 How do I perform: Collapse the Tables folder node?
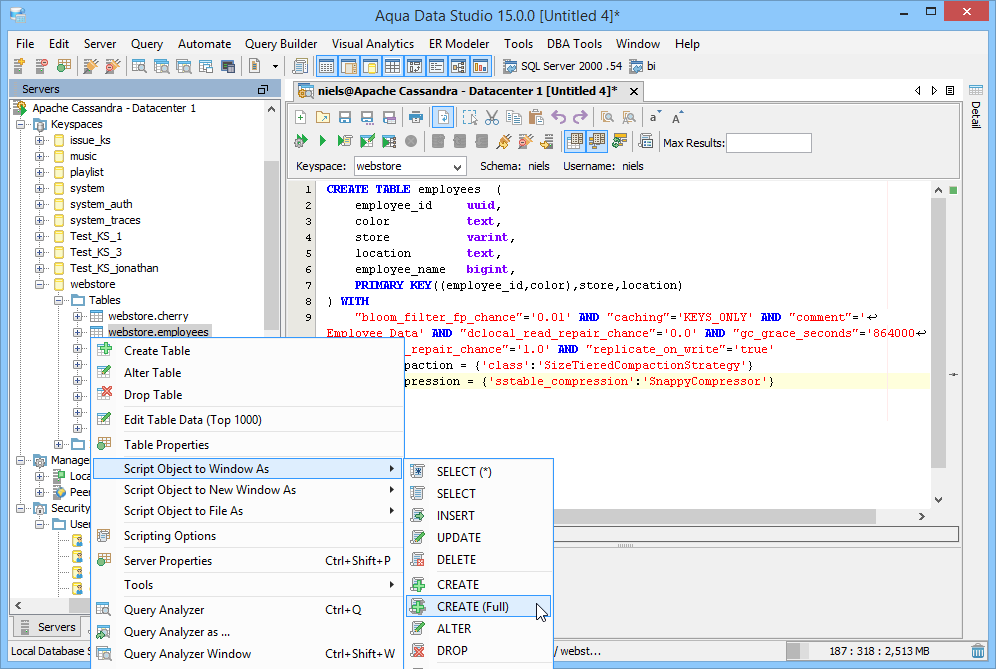tap(58, 301)
